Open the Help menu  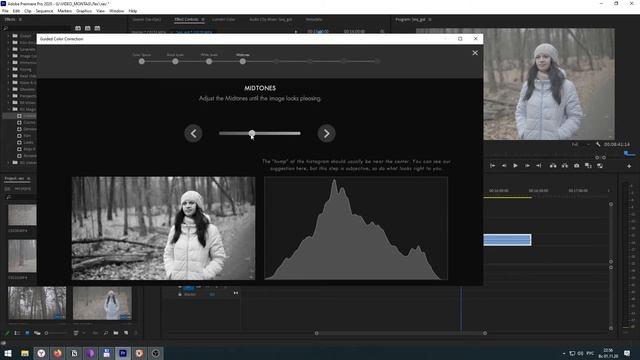[x=133, y=11]
